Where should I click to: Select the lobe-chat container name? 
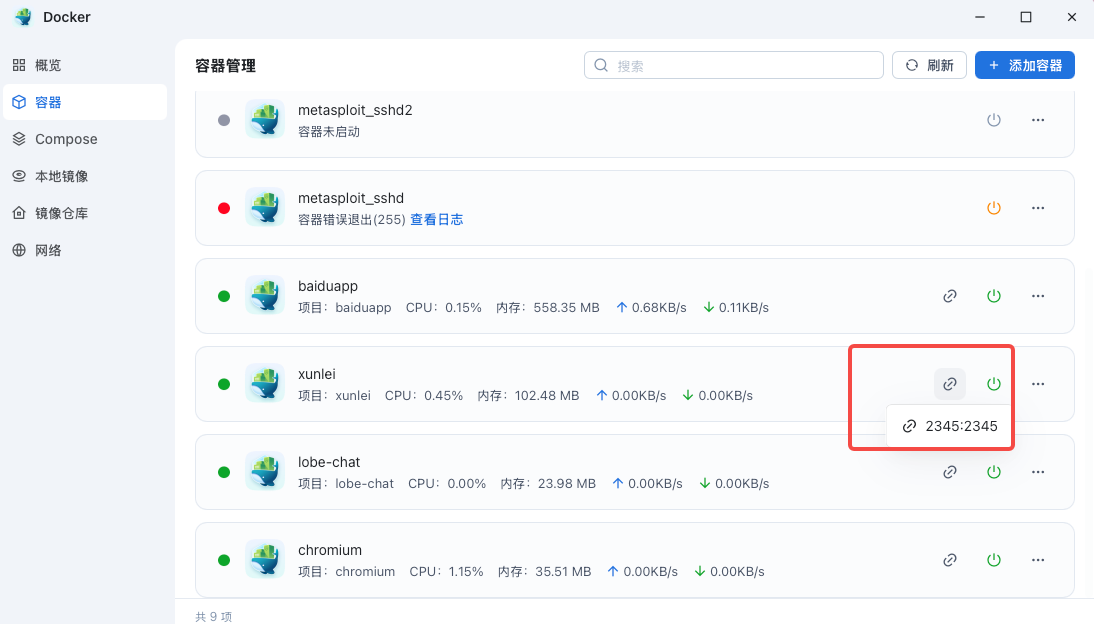point(329,462)
